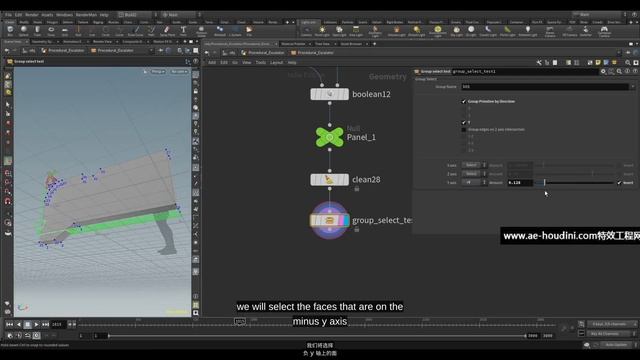The image size is (640, 360).
Task: Open the Y axis mode dropdown
Action: [474, 182]
